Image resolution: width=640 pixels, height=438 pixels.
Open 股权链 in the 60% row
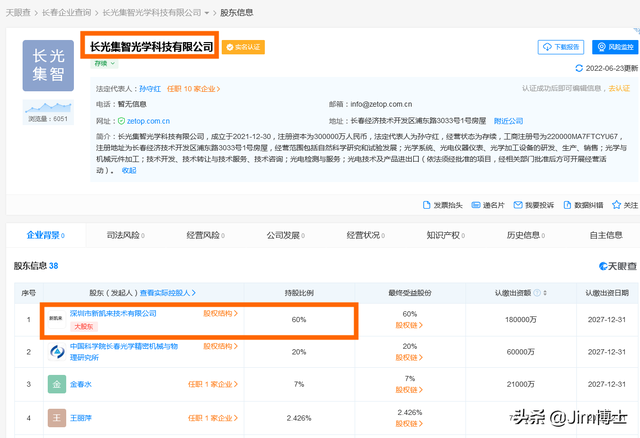[x=409, y=325]
